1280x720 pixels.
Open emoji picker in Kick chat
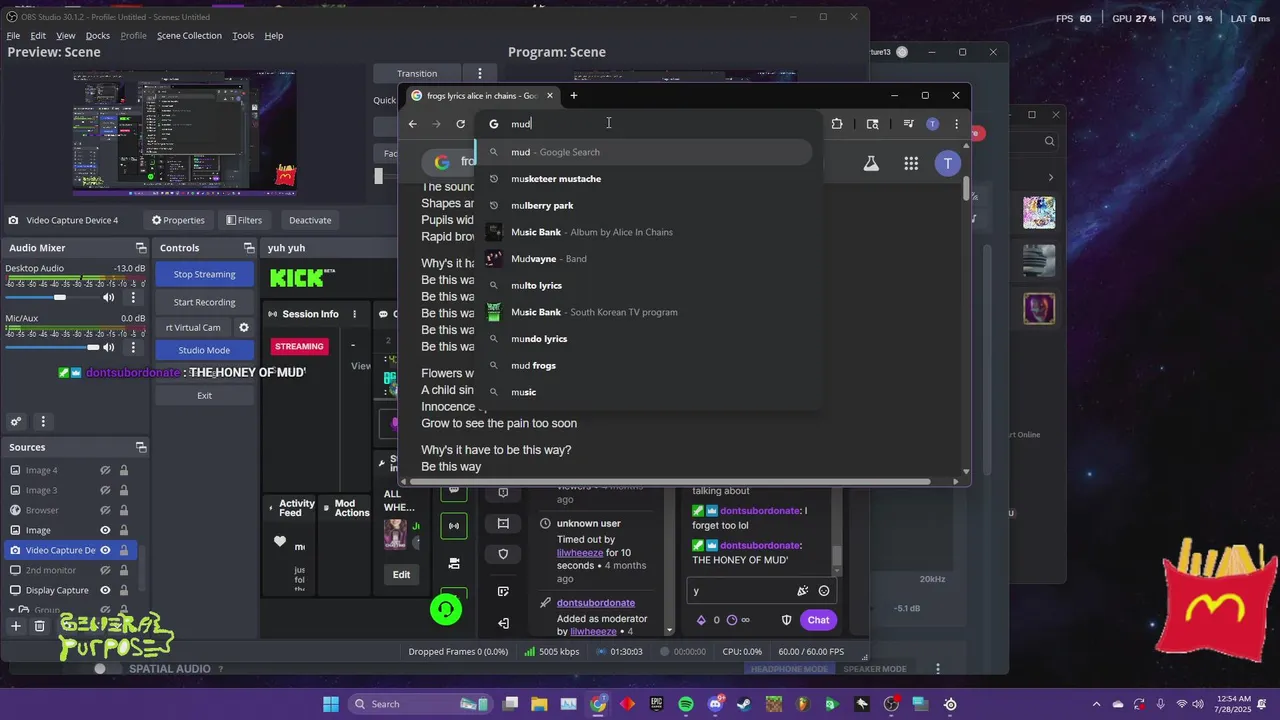coord(824,591)
